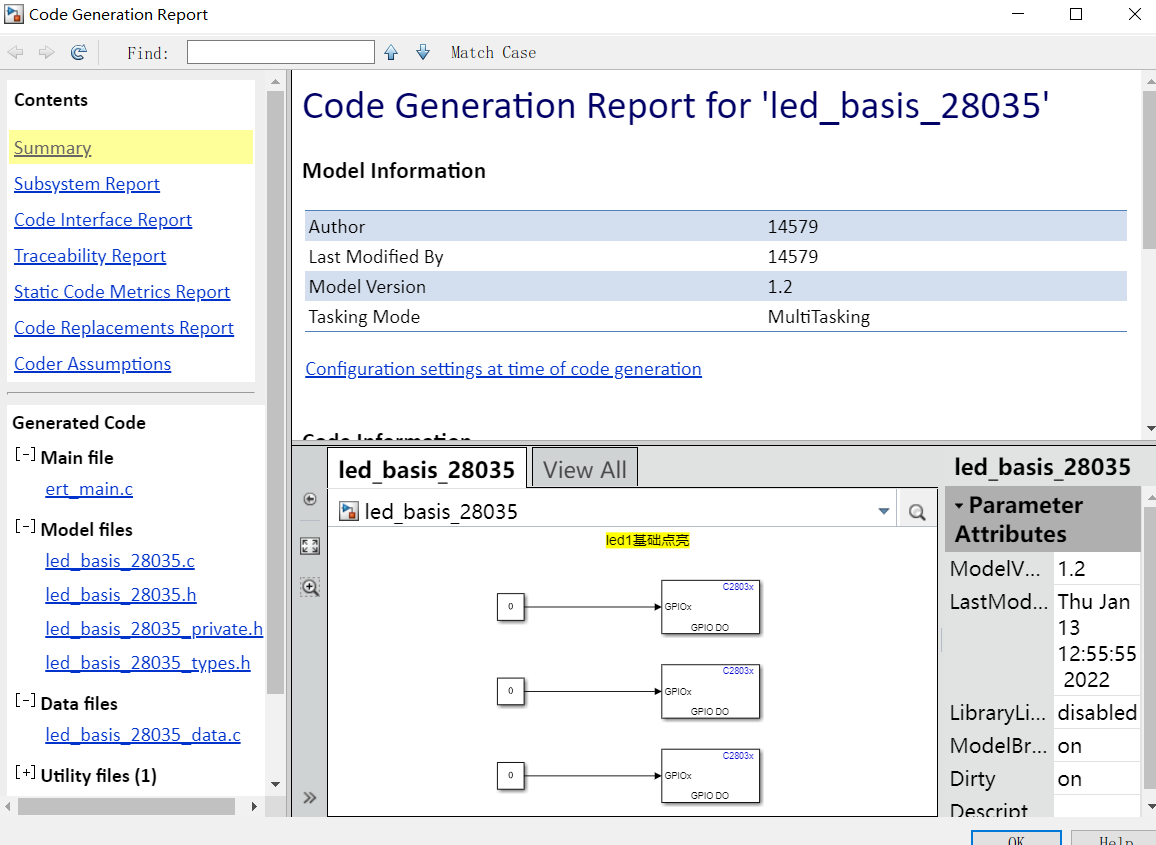Click the Model Version value 1.2
Image resolution: width=1156 pixels, height=845 pixels.
pyautogui.click(x=780, y=287)
